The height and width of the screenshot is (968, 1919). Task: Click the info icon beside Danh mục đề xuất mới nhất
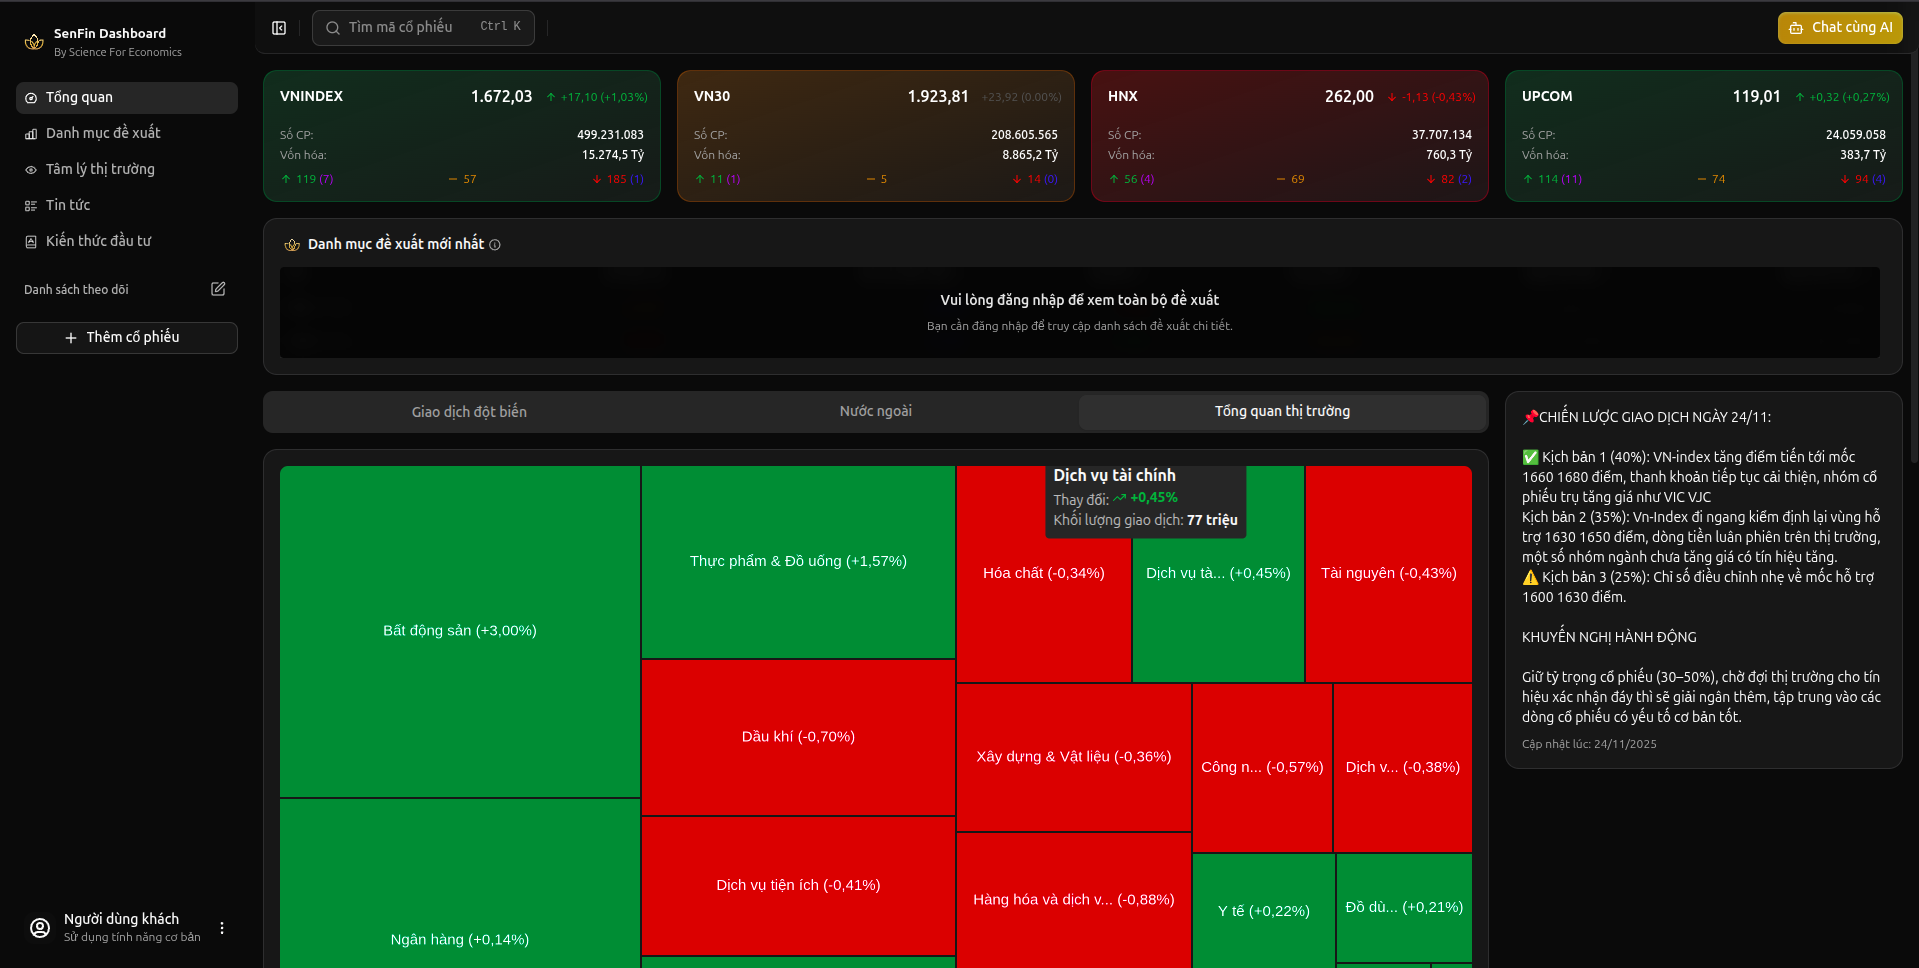pos(495,244)
